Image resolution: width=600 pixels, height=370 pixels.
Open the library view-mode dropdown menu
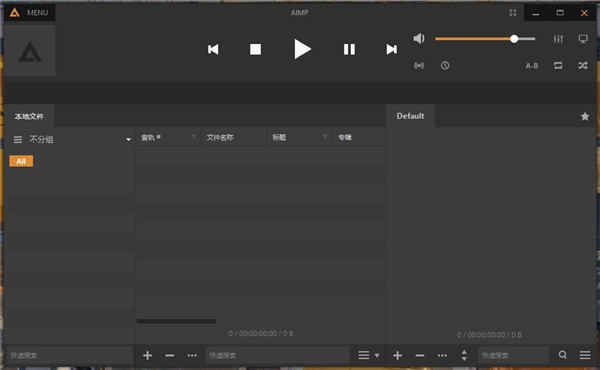coord(368,355)
